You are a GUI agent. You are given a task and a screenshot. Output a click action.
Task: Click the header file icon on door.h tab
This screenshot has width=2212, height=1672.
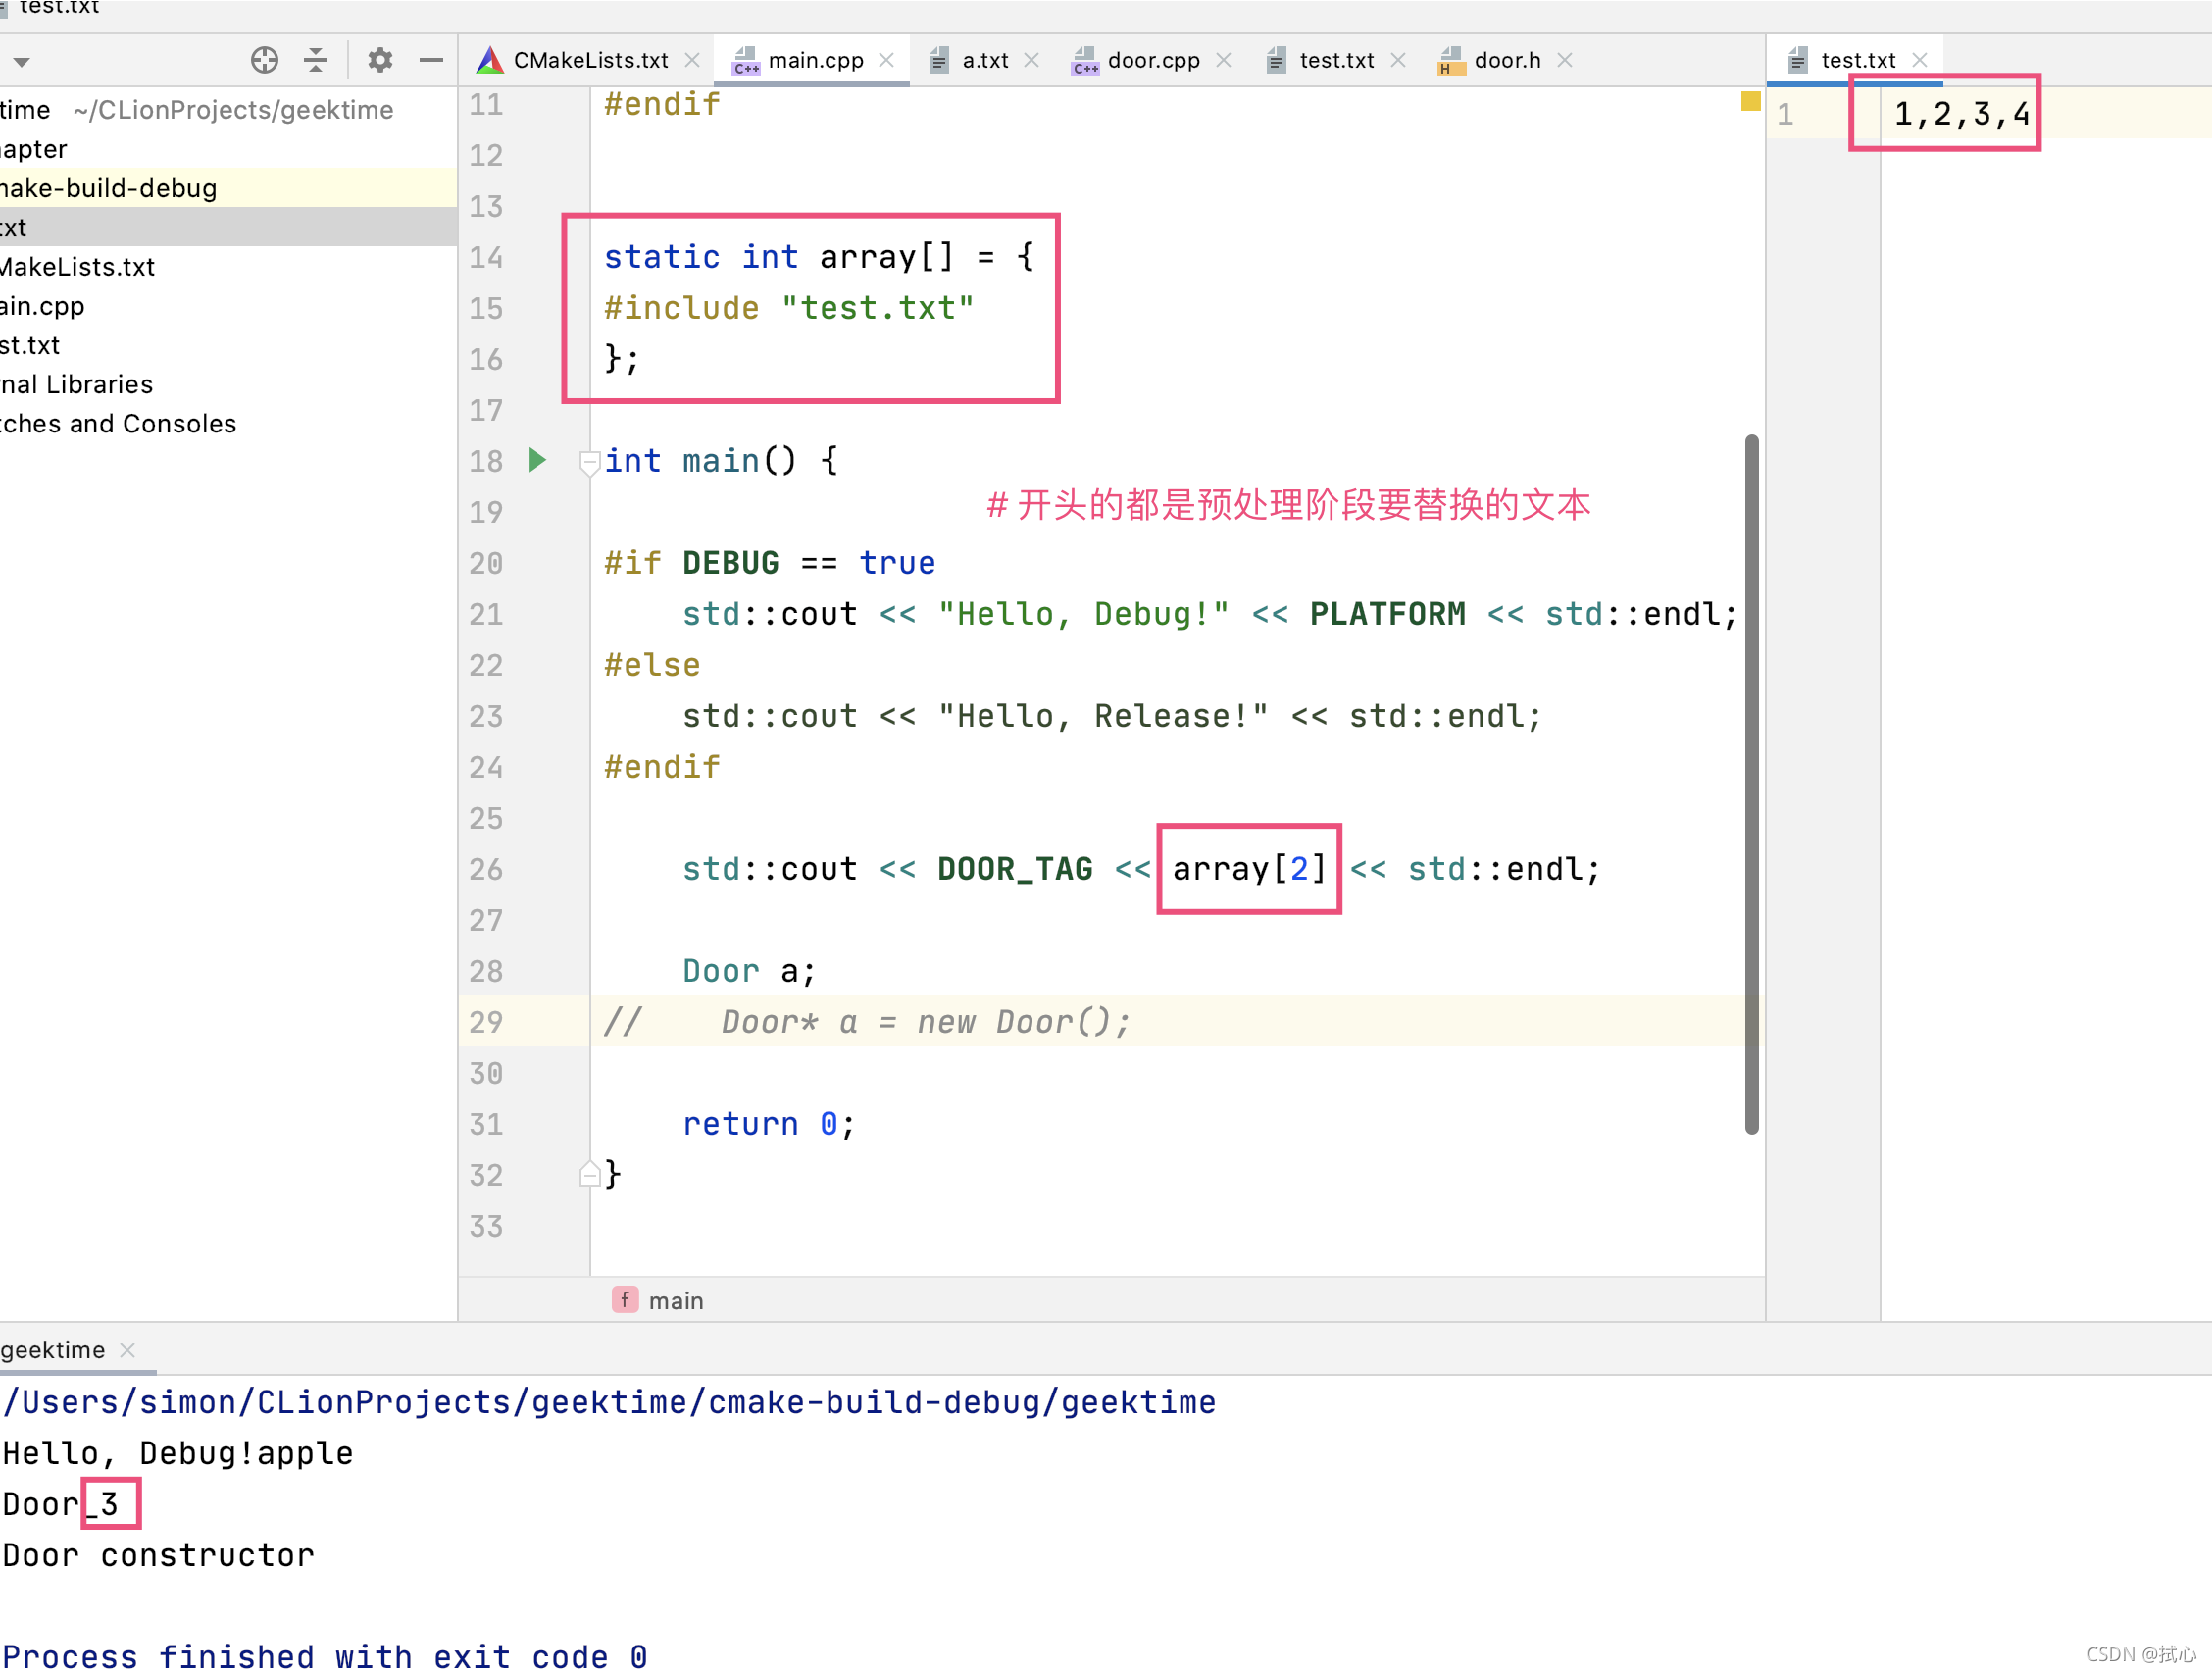click(x=1451, y=60)
